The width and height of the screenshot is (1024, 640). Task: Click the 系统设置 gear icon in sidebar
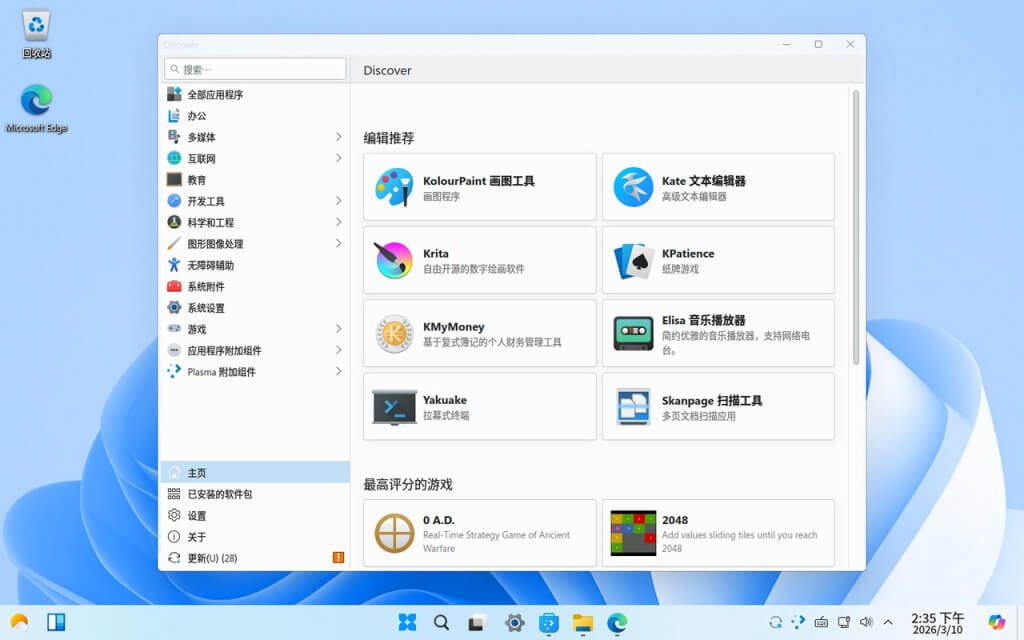(x=174, y=308)
